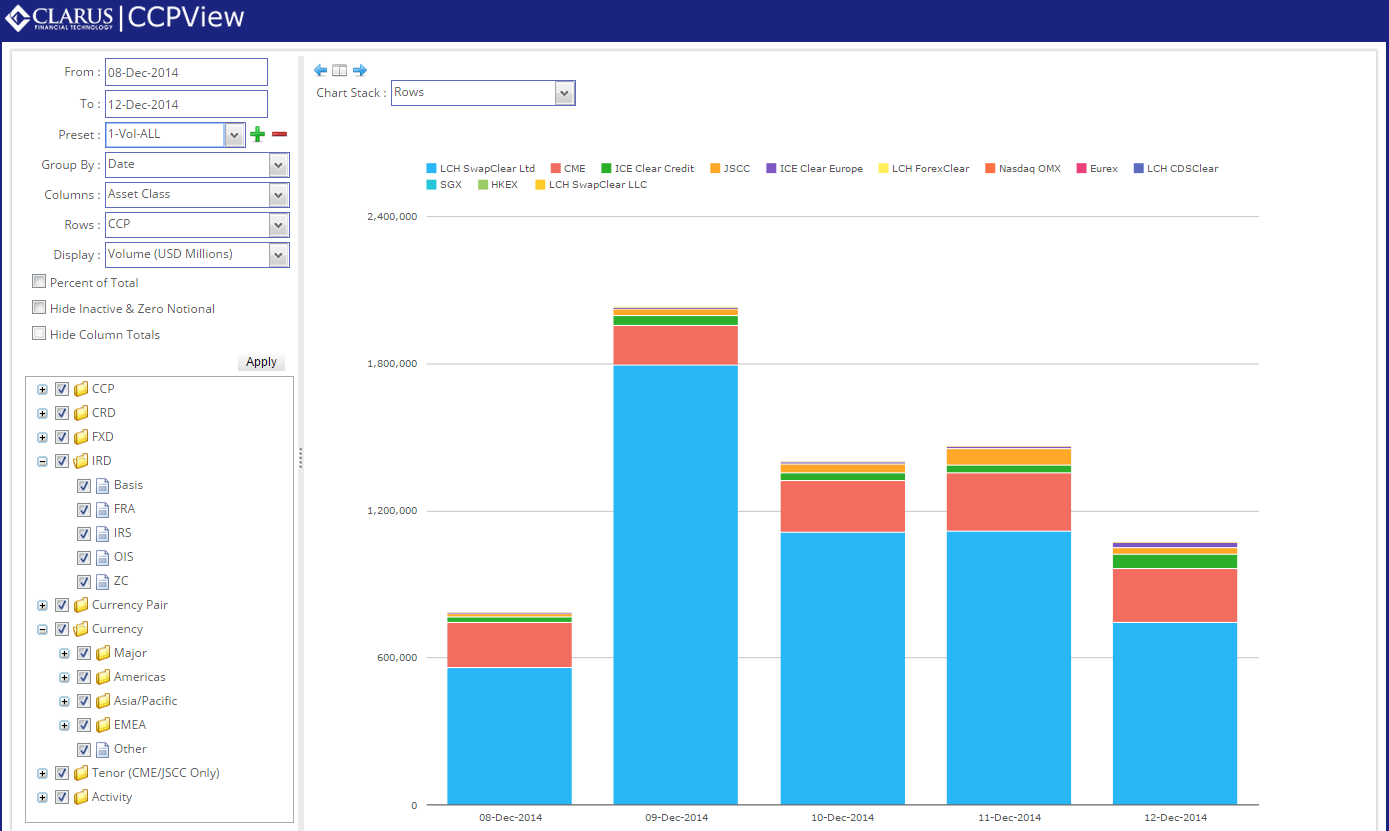The height and width of the screenshot is (831, 1389).
Task: Click the Other document icon
Action: pyautogui.click(x=102, y=749)
